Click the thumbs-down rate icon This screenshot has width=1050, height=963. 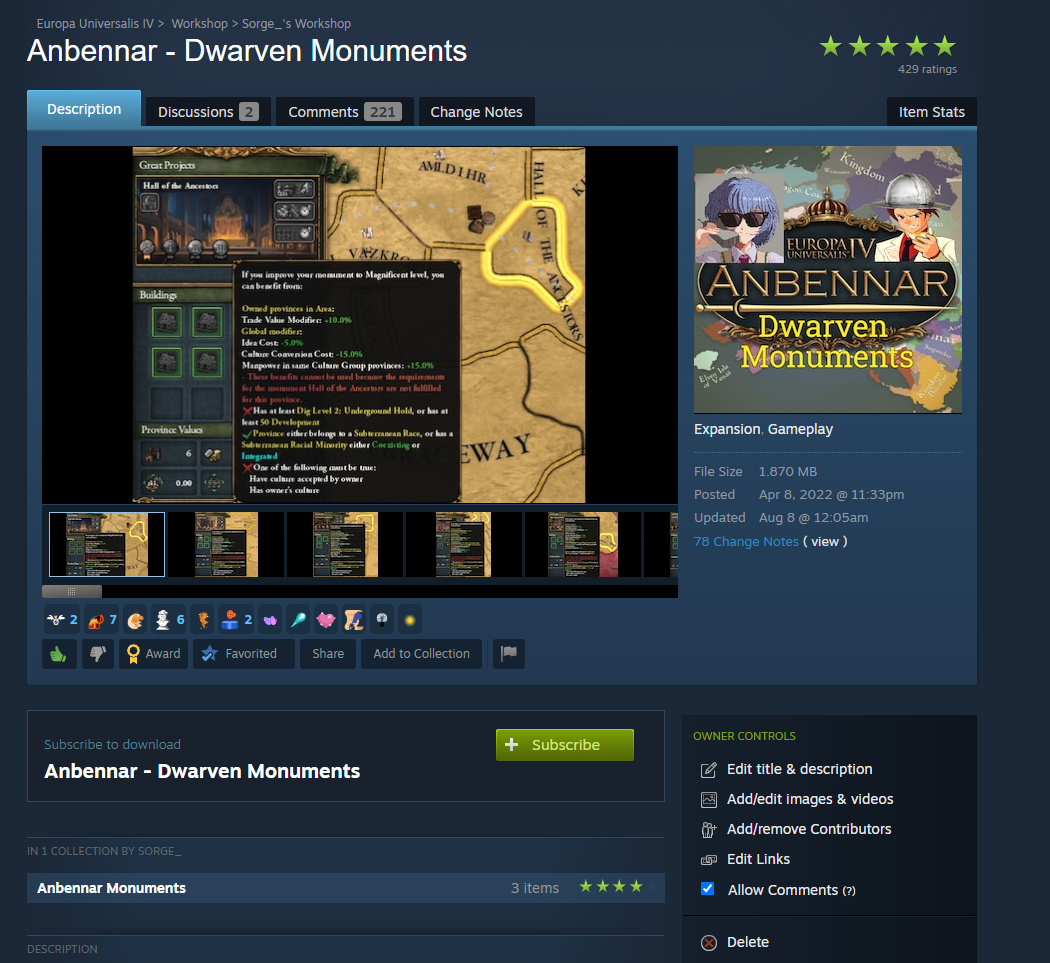(98, 654)
